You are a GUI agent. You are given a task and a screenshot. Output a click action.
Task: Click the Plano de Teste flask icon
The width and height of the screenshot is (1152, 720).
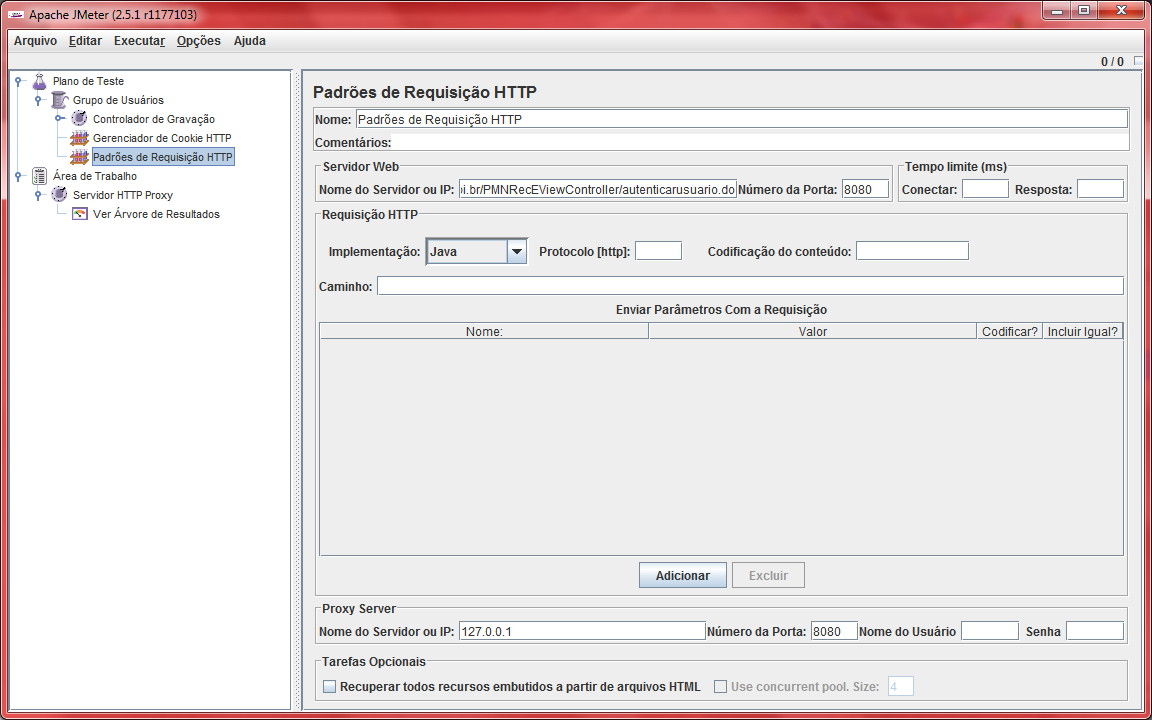click(x=40, y=81)
